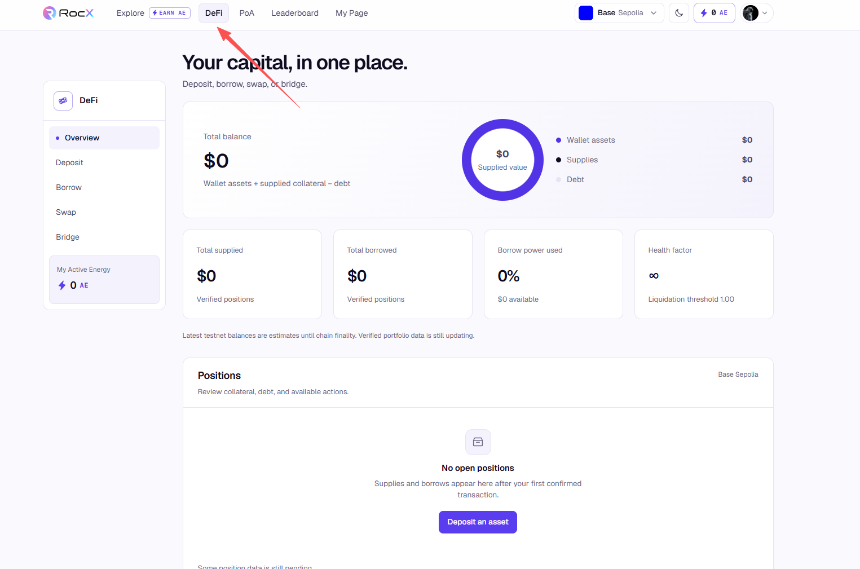Click the Supplied value donut chart
Image resolution: width=860 pixels, height=569 pixels.
[x=502, y=160]
